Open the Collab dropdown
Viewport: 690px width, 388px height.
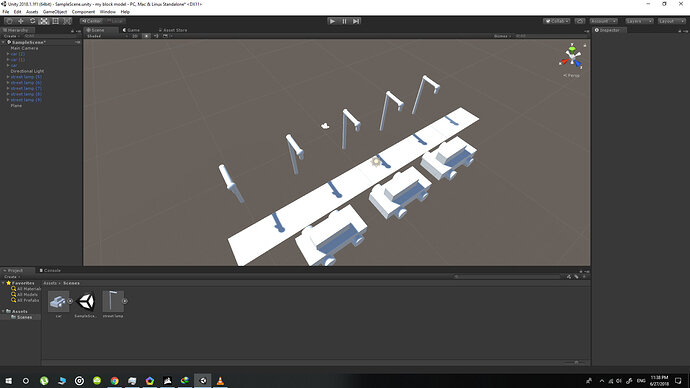557,21
